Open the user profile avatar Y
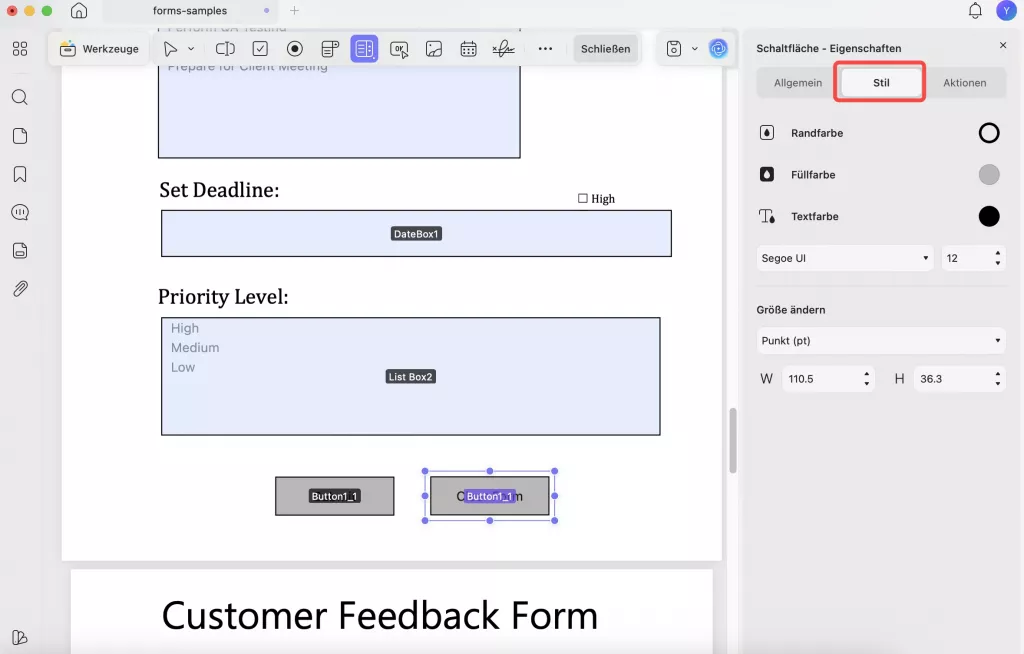The image size is (1024, 654). pos(1006,10)
